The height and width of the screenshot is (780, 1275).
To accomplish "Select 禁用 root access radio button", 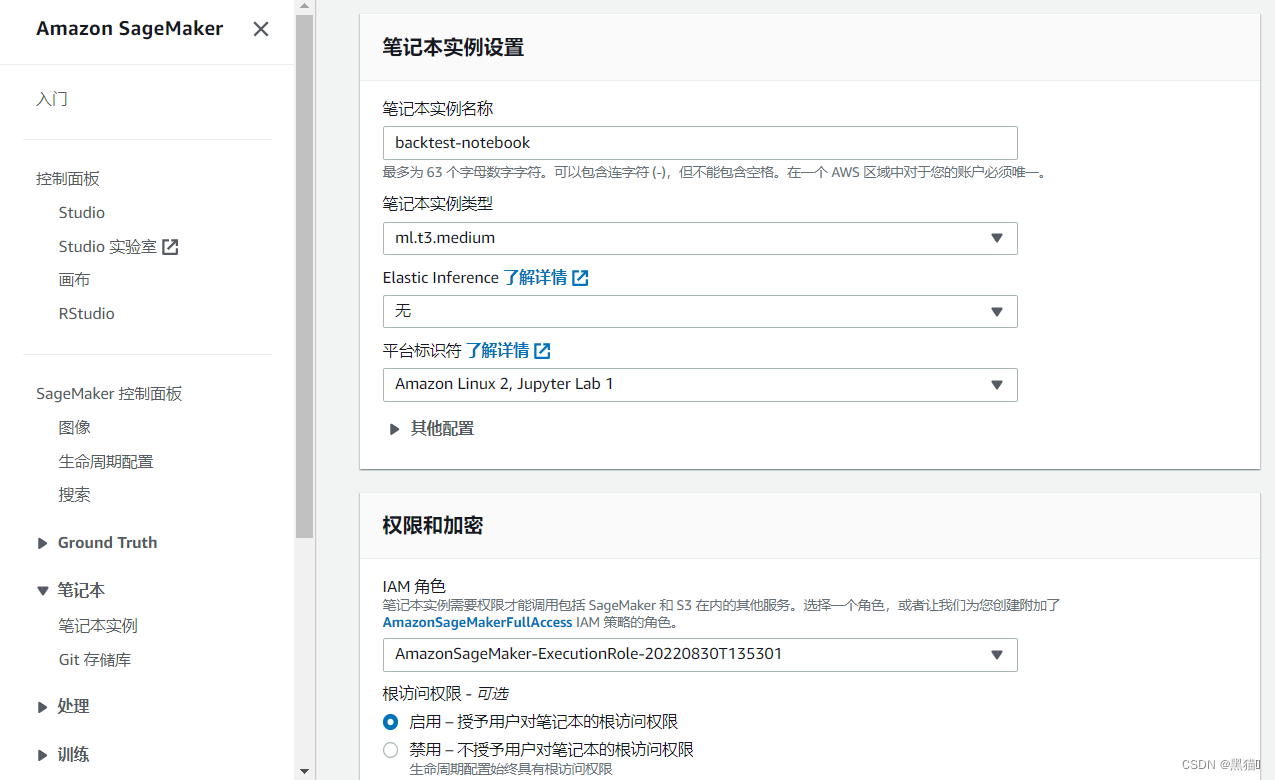I will [391, 750].
